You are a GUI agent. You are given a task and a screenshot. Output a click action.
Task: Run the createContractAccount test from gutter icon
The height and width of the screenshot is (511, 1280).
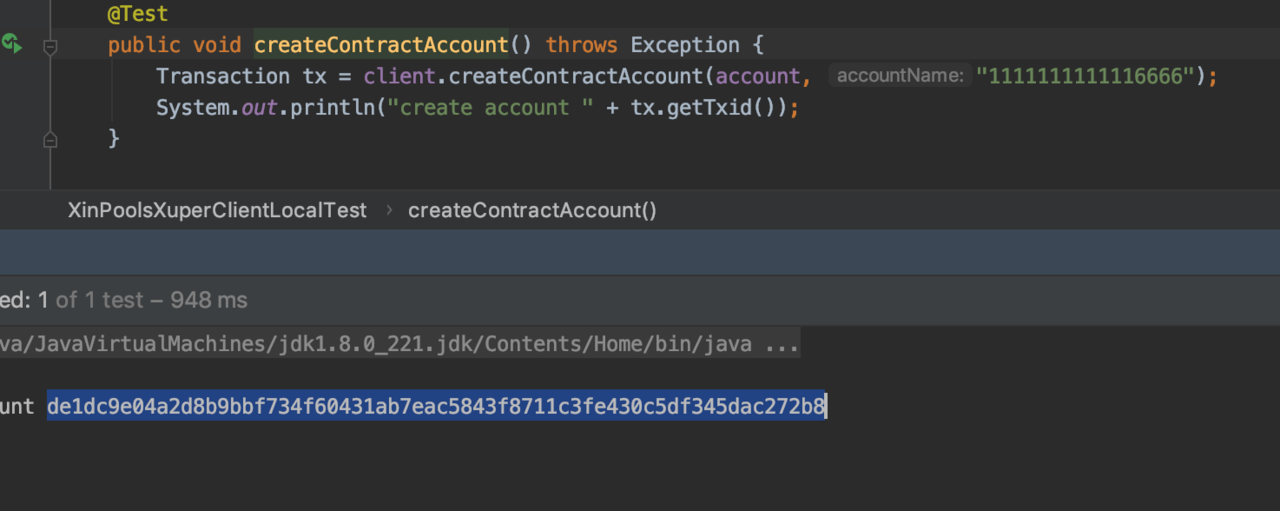click(x=12, y=43)
